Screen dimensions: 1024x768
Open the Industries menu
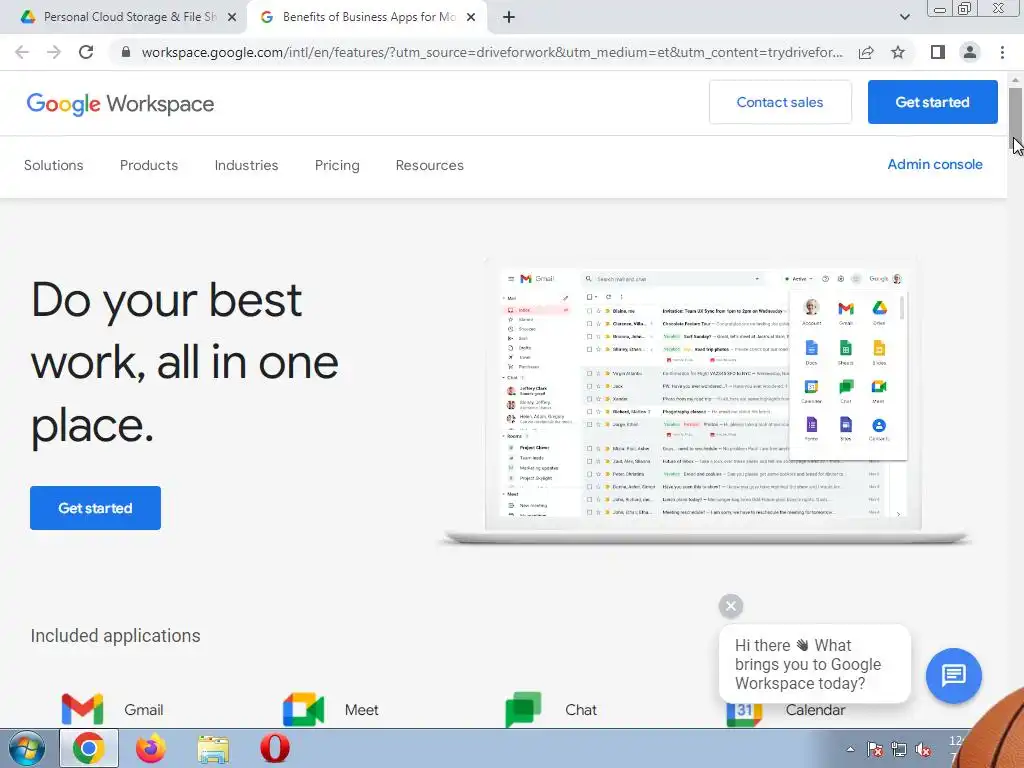tap(246, 165)
